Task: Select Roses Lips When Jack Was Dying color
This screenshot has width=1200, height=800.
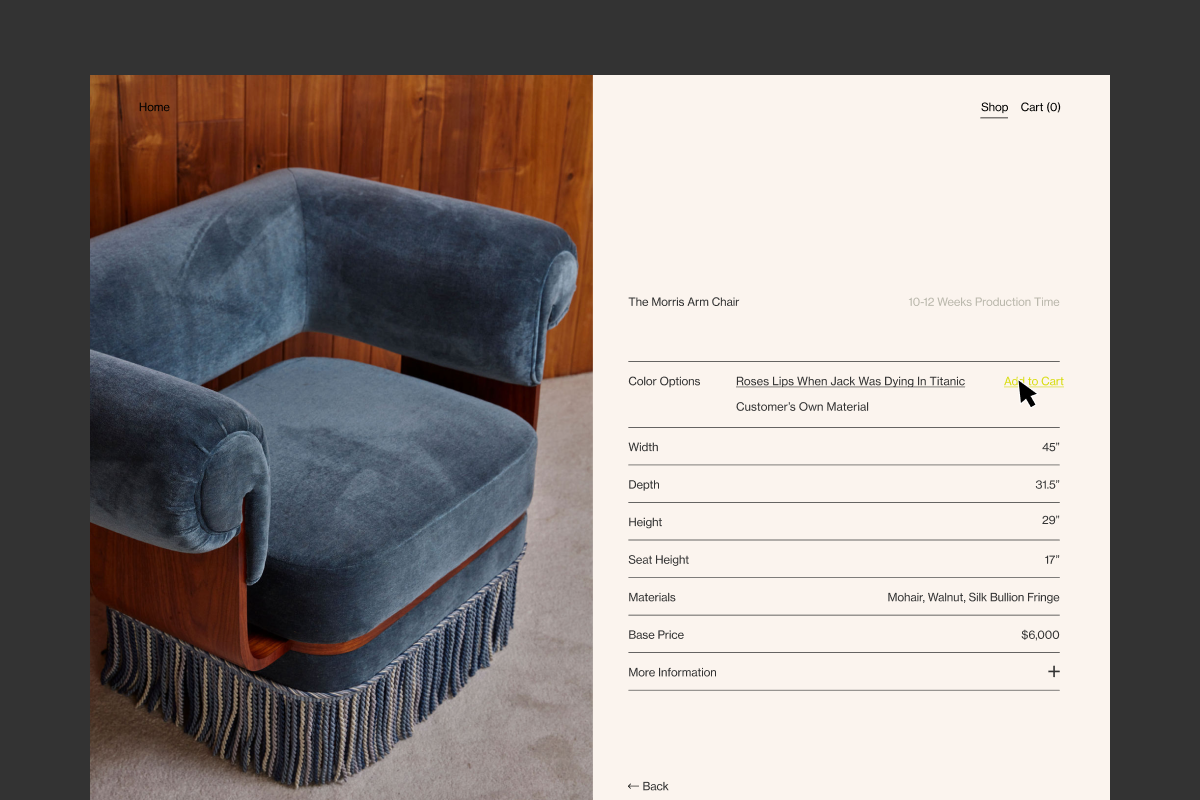Action: point(850,381)
